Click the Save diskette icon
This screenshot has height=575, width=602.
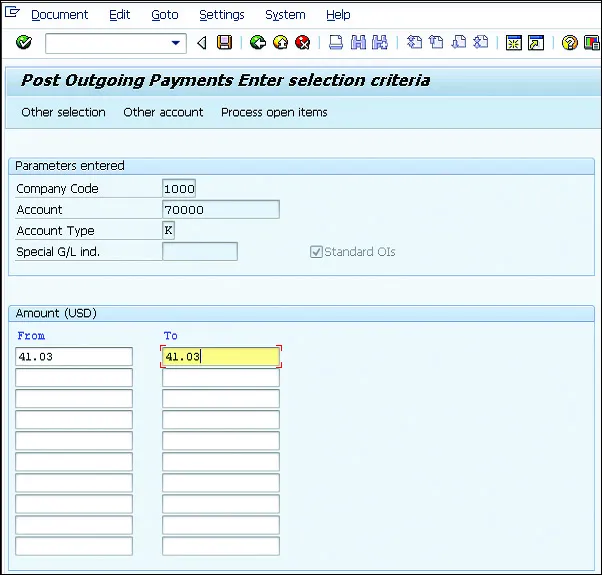tap(225, 43)
